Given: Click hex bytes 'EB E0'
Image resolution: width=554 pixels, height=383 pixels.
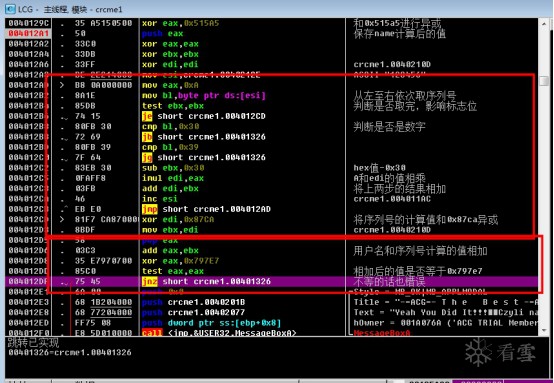Looking at the screenshot, I should pyautogui.click(x=88, y=209).
